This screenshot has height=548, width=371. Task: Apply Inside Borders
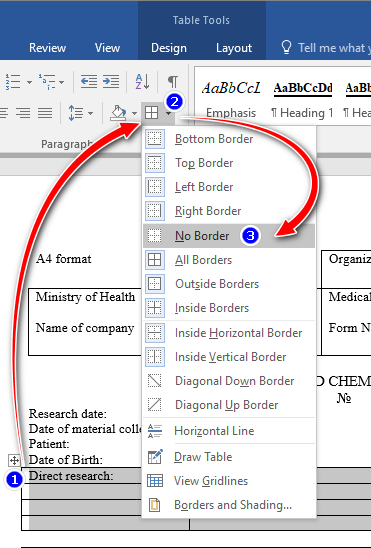pyautogui.click(x=229, y=308)
